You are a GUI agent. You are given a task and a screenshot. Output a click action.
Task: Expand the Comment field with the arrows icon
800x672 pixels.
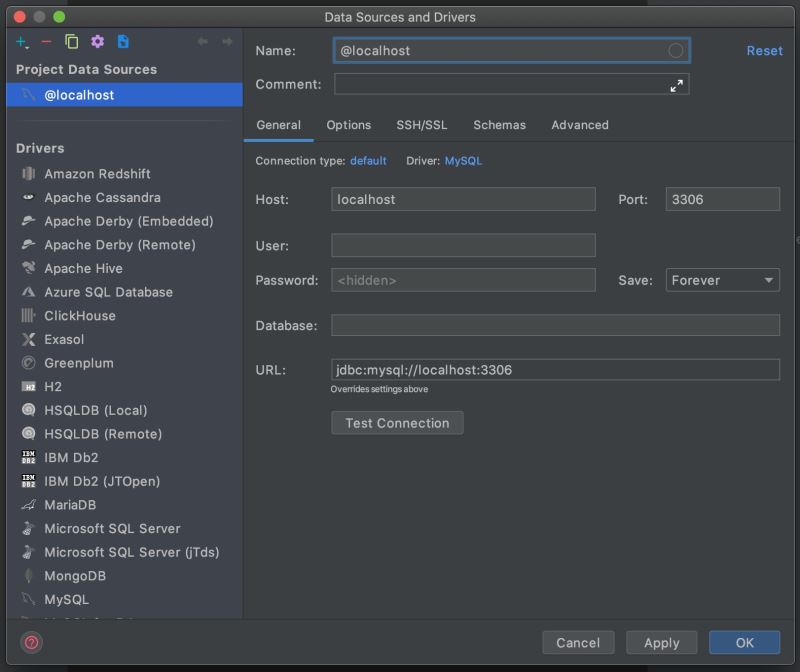pos(677,85)
